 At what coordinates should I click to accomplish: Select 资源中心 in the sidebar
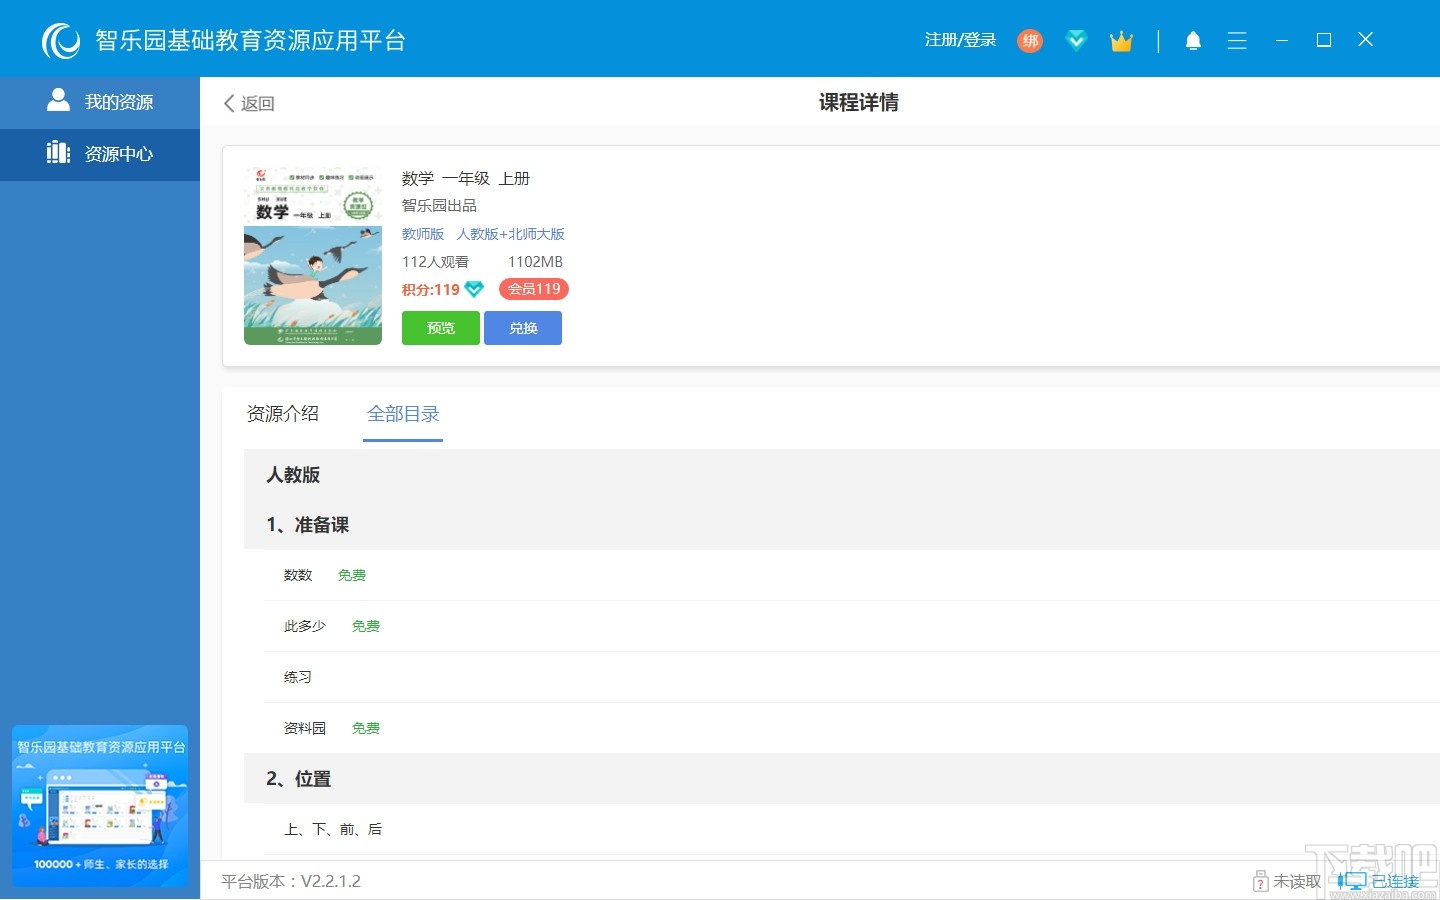pyautogui.click(x=100, y=154)
